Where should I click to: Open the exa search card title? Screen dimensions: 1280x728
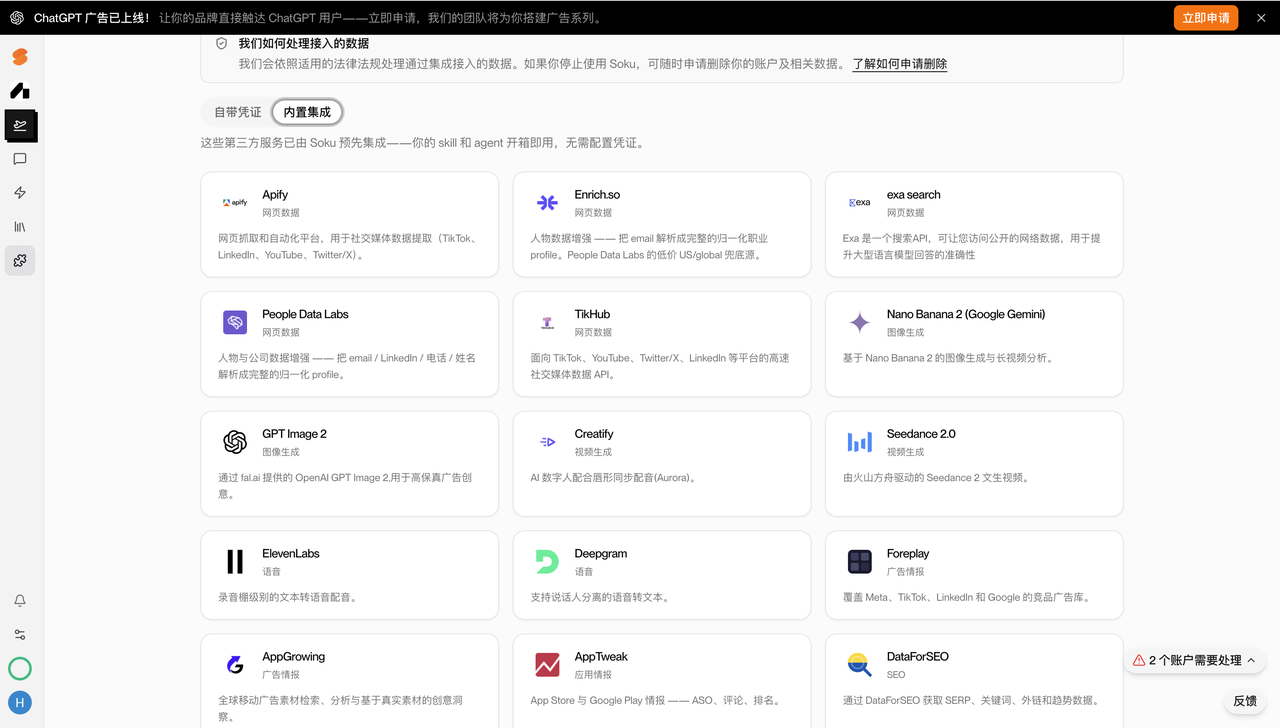coord(913,195)
